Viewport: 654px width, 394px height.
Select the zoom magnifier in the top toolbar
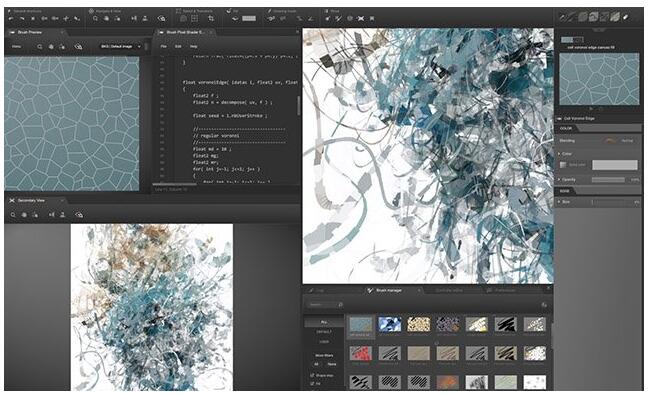coord(96,18)
